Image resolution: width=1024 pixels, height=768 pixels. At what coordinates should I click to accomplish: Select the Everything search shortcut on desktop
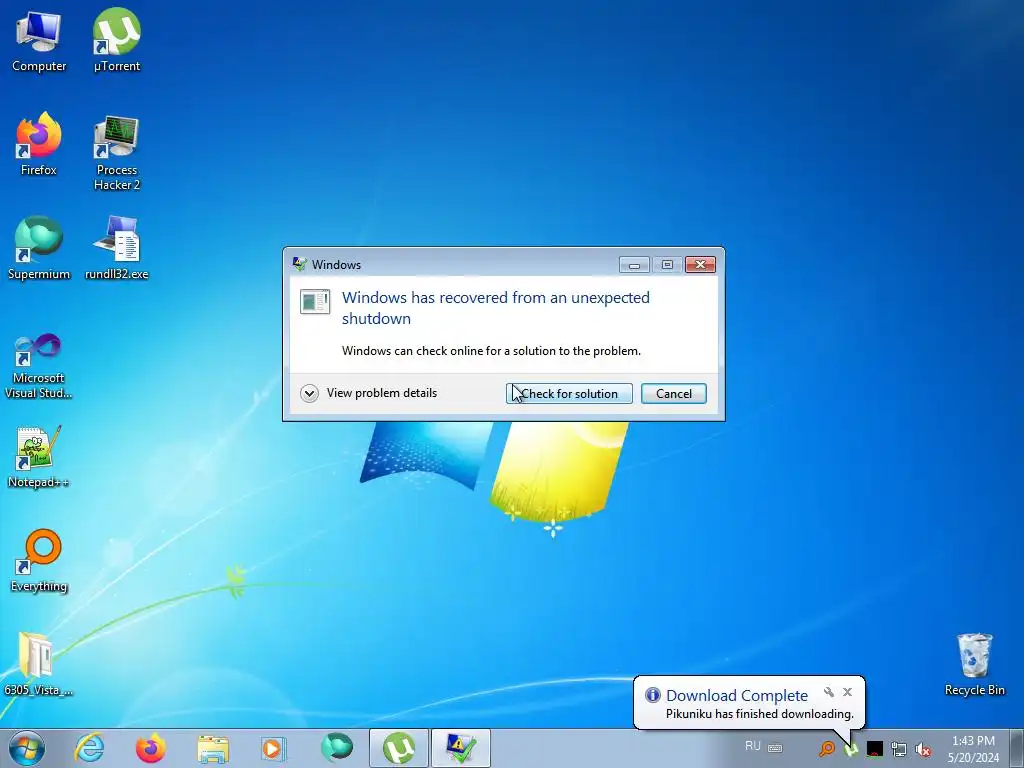(39, 561)
